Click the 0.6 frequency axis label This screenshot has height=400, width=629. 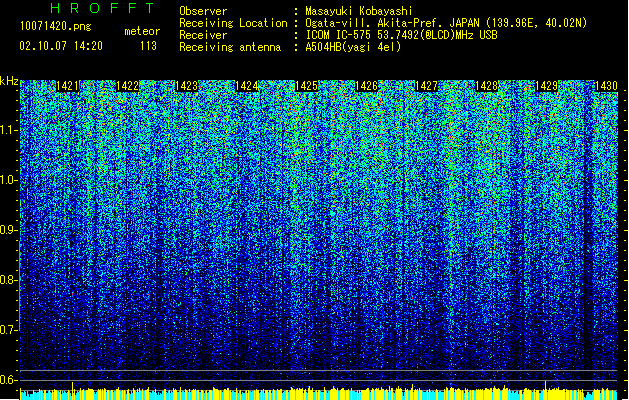click(9, 380)
